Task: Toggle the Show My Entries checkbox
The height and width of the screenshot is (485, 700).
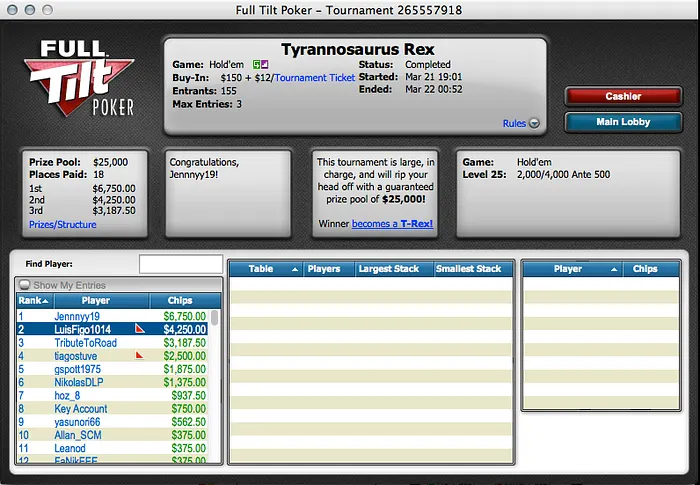Action: click(x=25, y=286)
